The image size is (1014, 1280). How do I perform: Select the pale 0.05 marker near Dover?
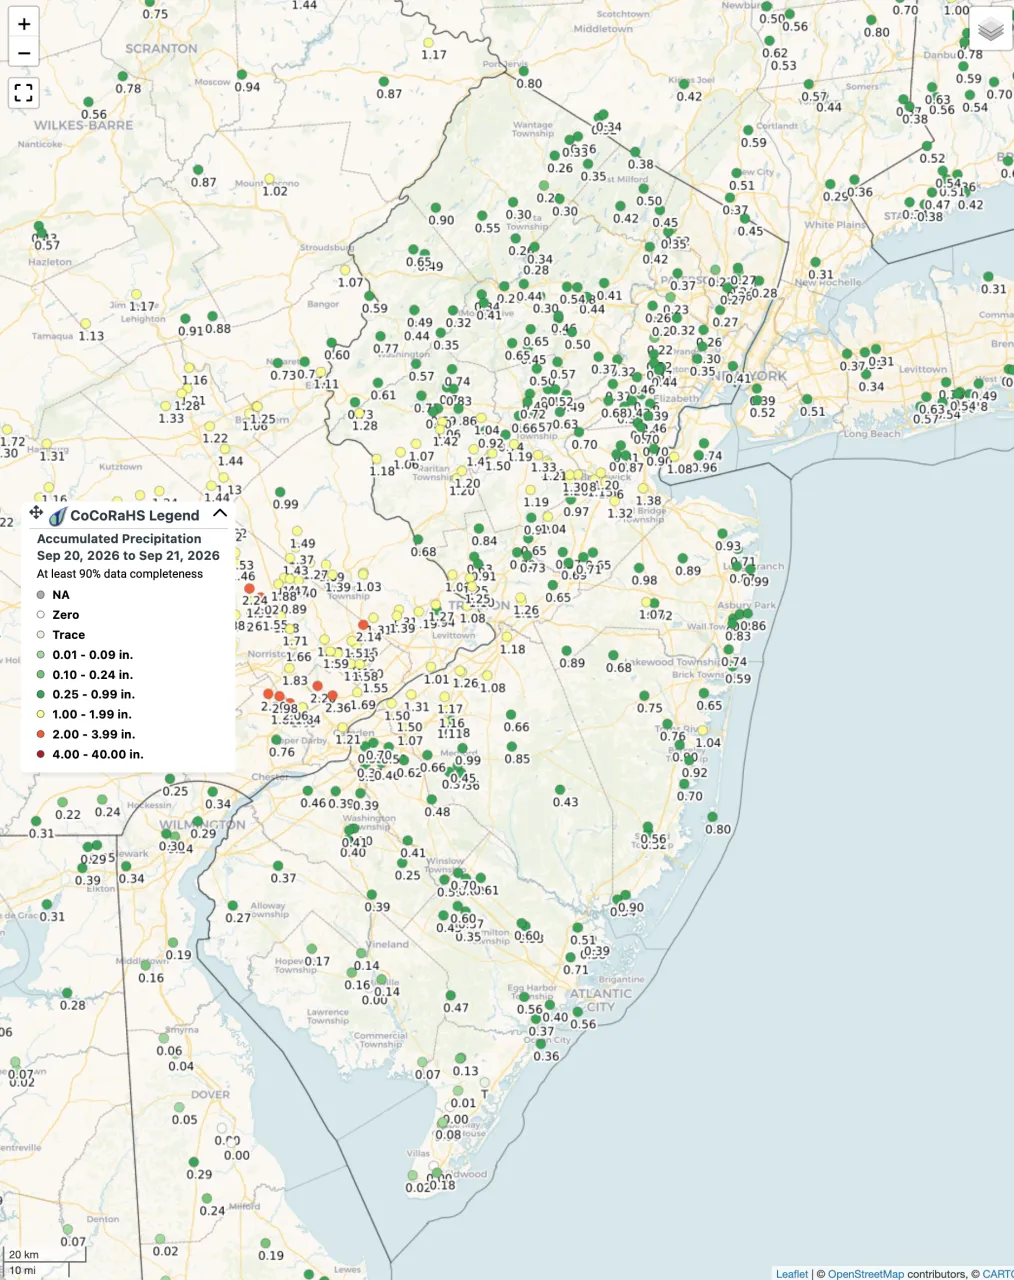coord(179,1108)
